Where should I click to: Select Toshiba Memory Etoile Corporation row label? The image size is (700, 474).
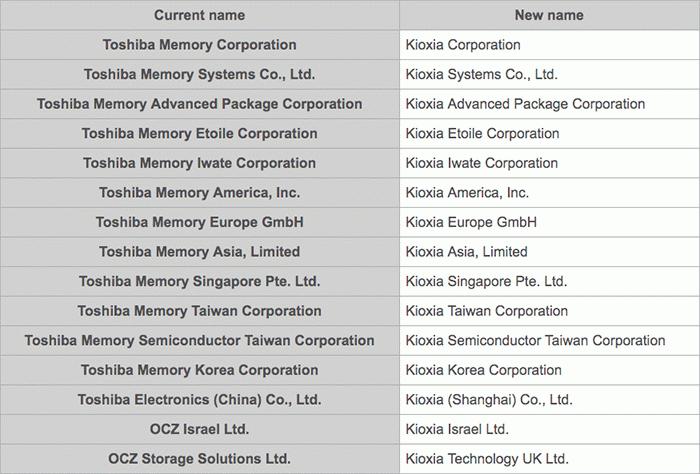pos(199,134)
